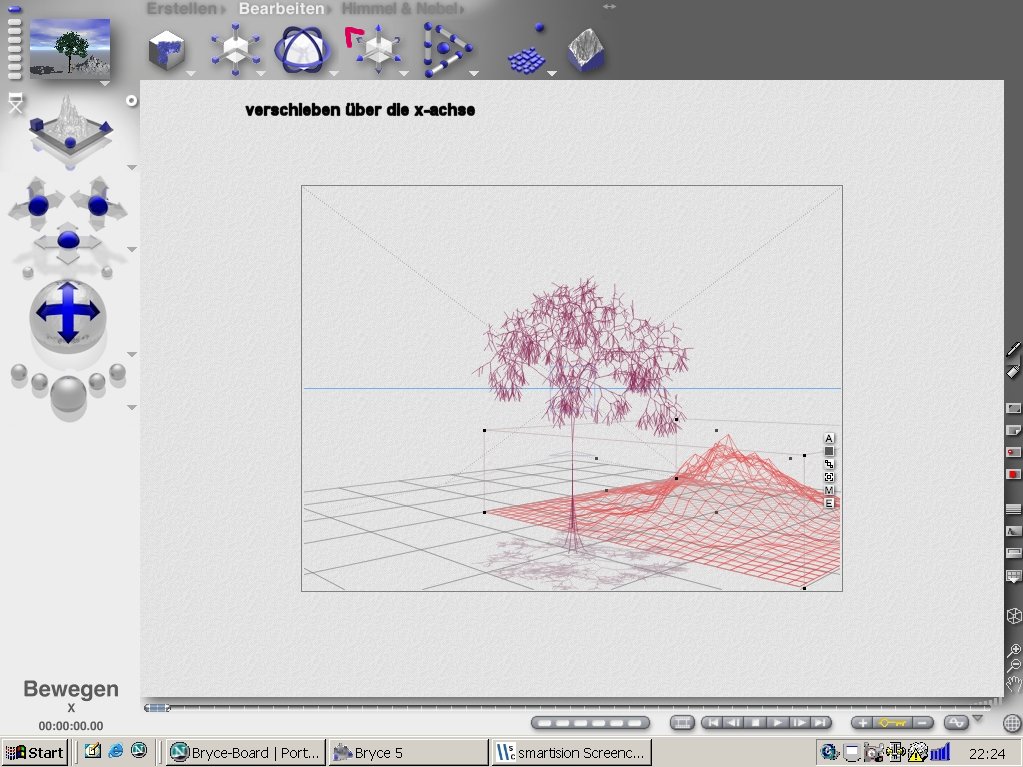Toggle the small sphere right of Render sphere
The width and height of the screenshot is (1023, 767).
pyautogui.click(x=97, y=382)
